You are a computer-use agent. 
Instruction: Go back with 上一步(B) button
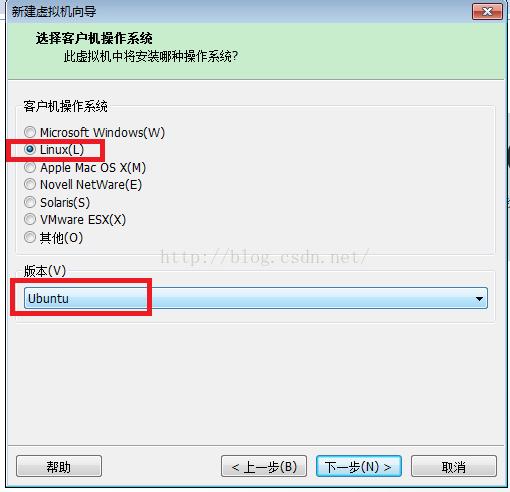264,466
